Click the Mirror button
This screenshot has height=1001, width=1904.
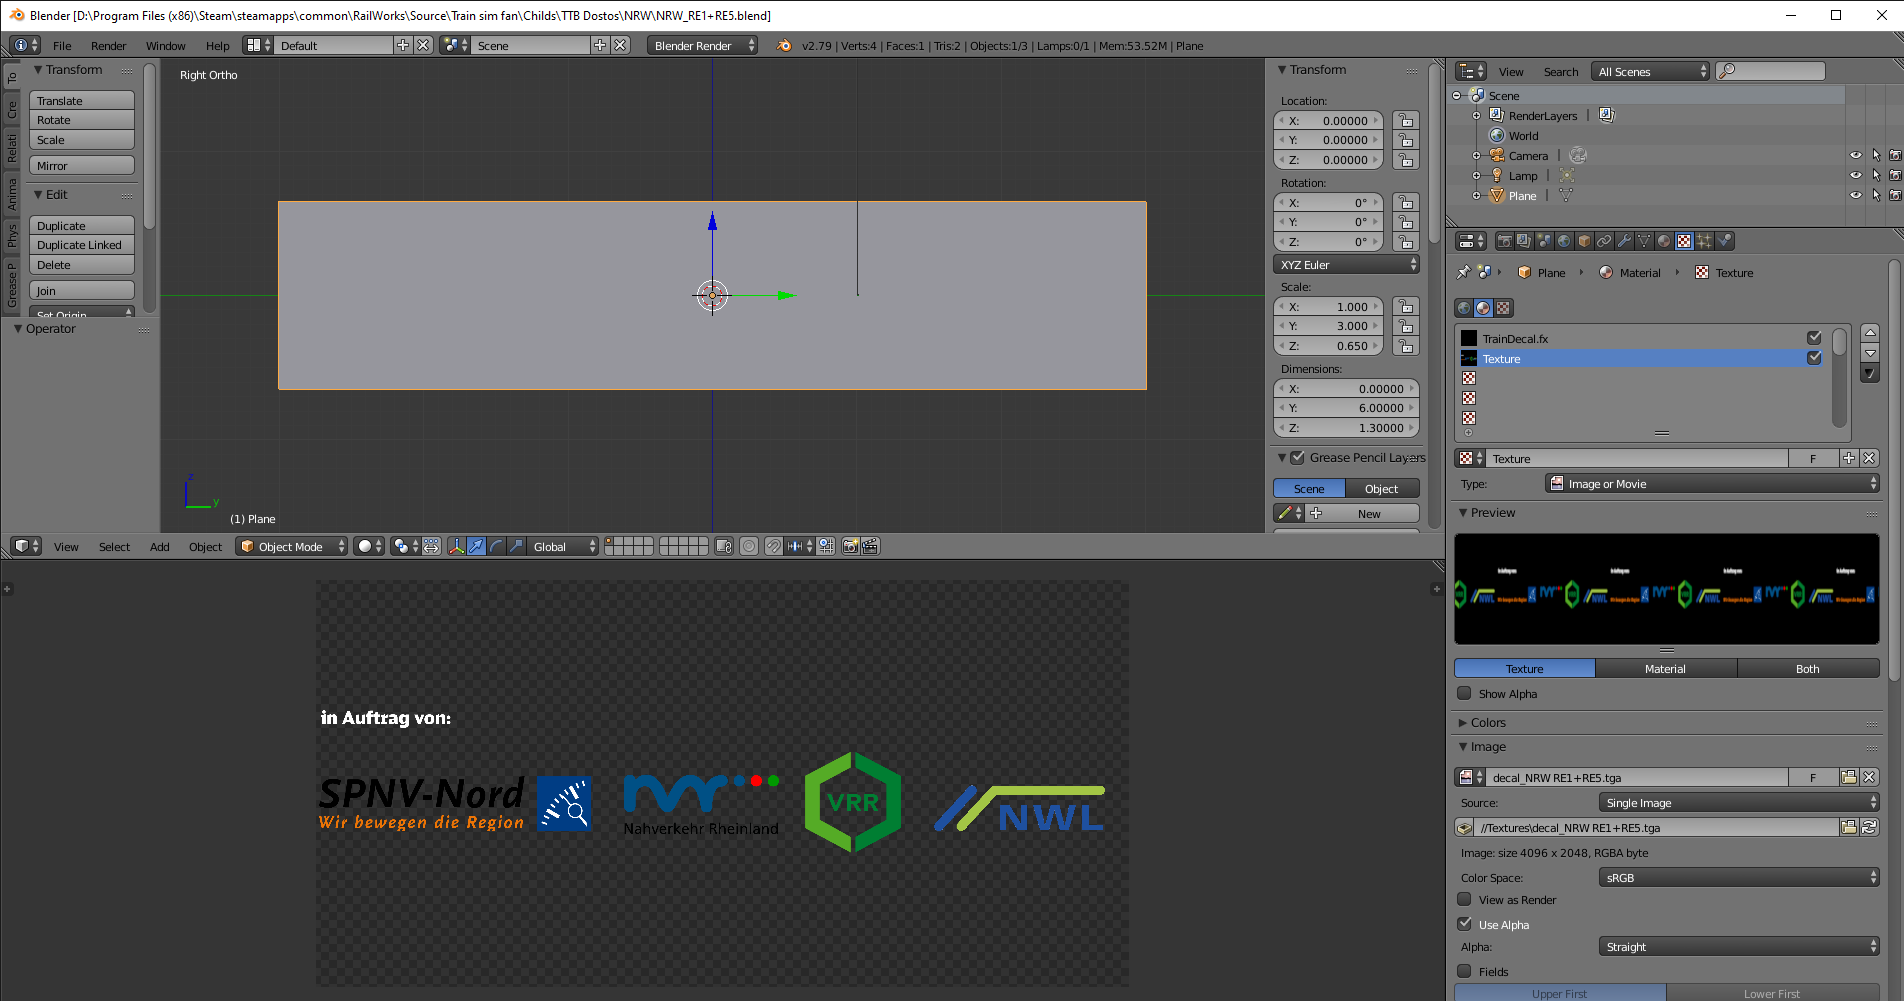pyautogui.click(x=82, y=165)
